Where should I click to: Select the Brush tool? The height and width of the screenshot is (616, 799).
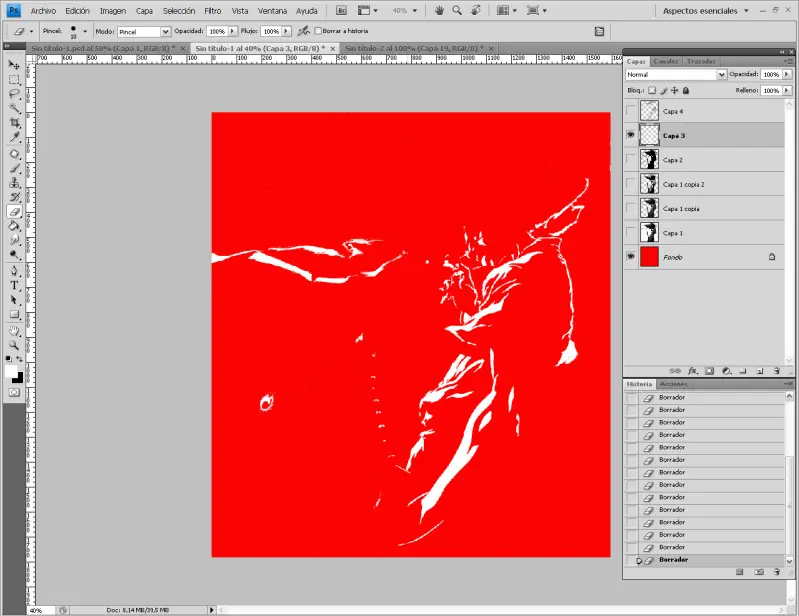tap(14, 168)
